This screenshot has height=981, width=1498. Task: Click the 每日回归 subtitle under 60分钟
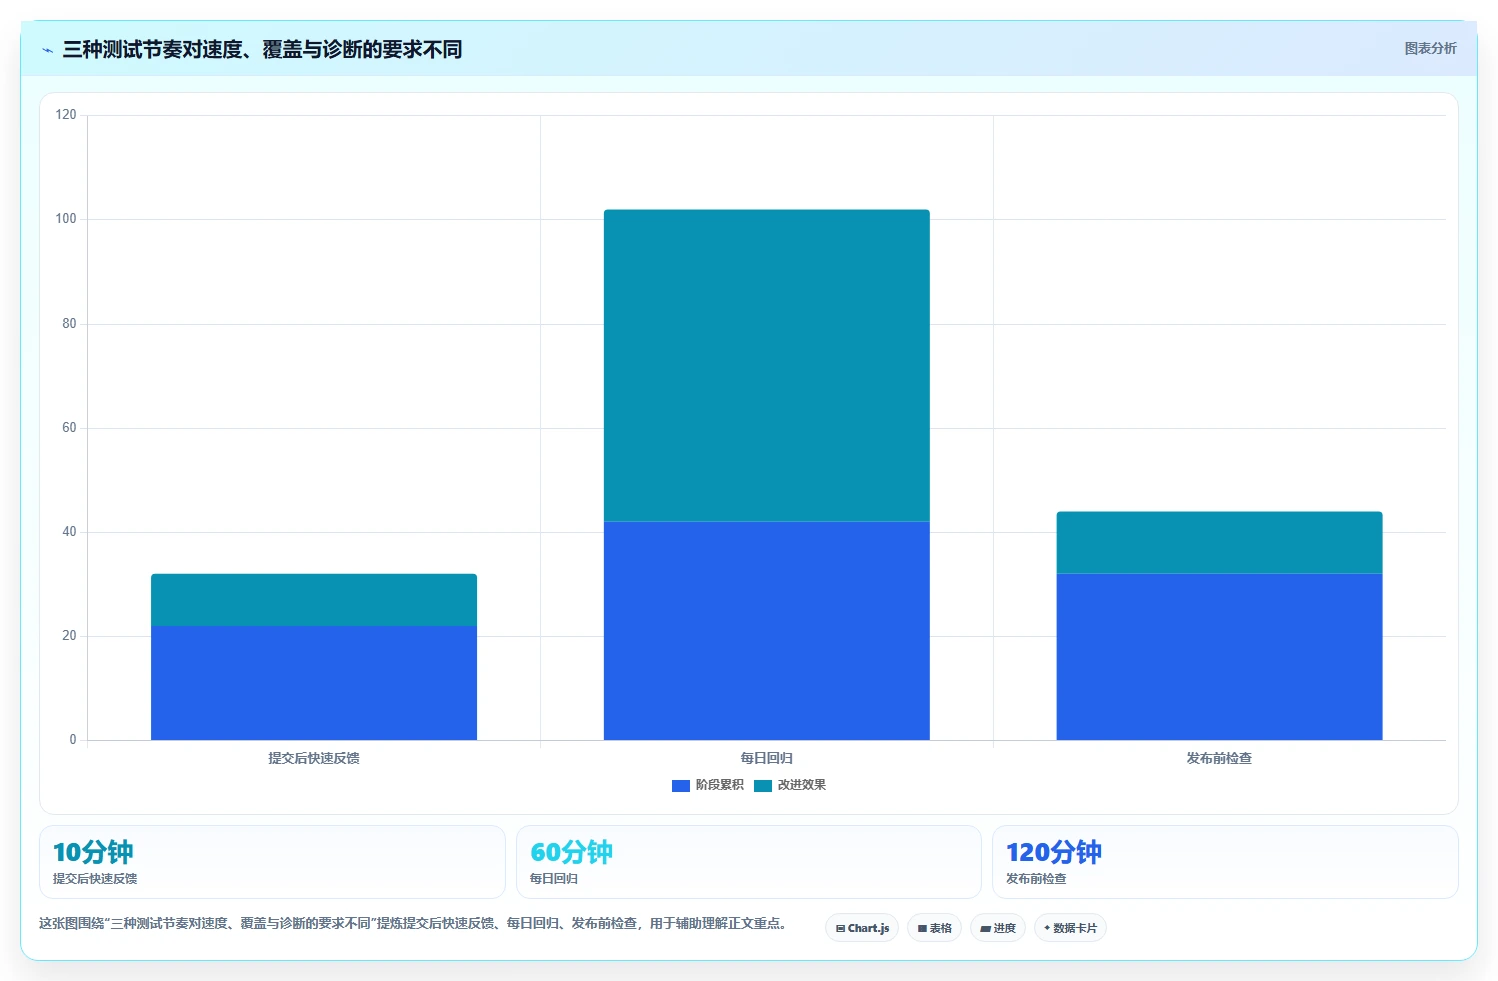click(554, 879)
